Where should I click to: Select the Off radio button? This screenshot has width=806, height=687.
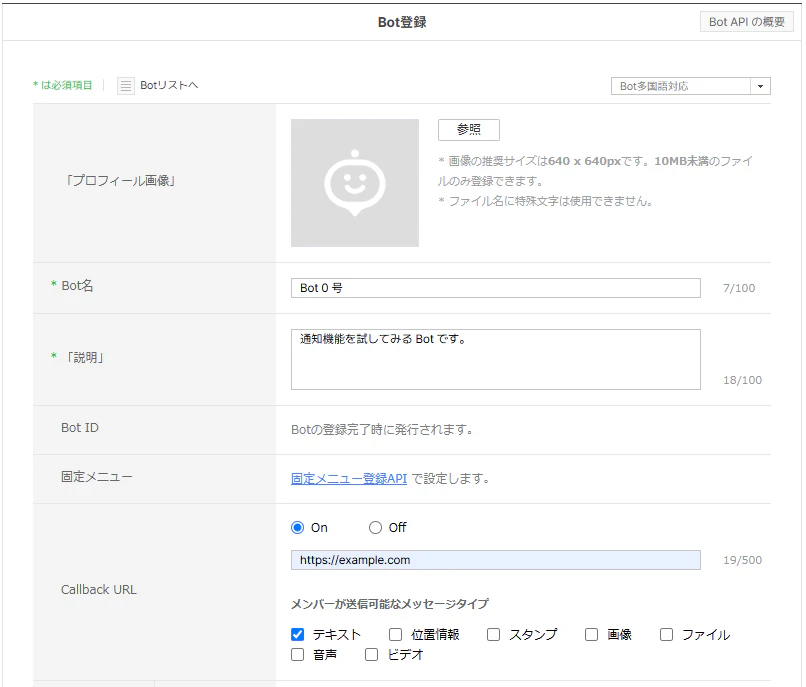tap(375, 528)
